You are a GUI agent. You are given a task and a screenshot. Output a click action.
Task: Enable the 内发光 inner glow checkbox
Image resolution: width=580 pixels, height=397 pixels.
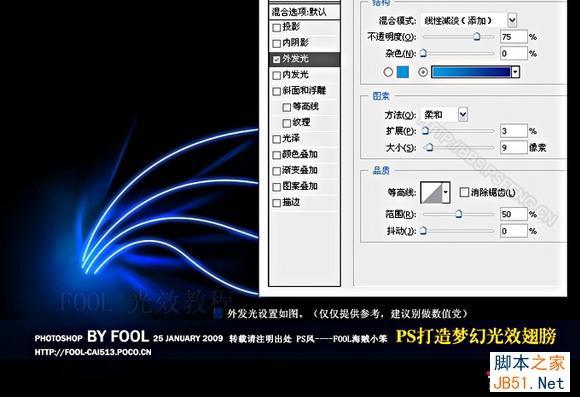click(276, 75)
